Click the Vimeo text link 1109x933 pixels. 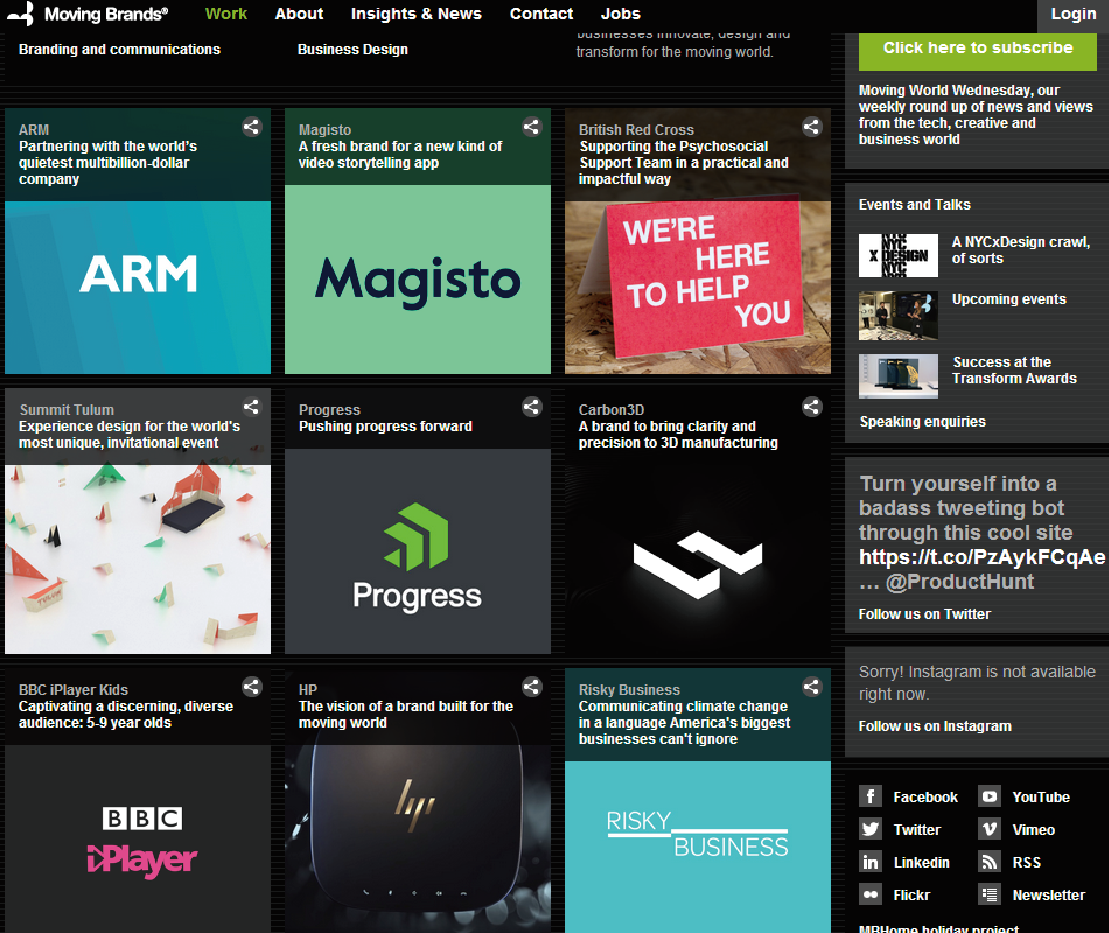(1033, 830)
